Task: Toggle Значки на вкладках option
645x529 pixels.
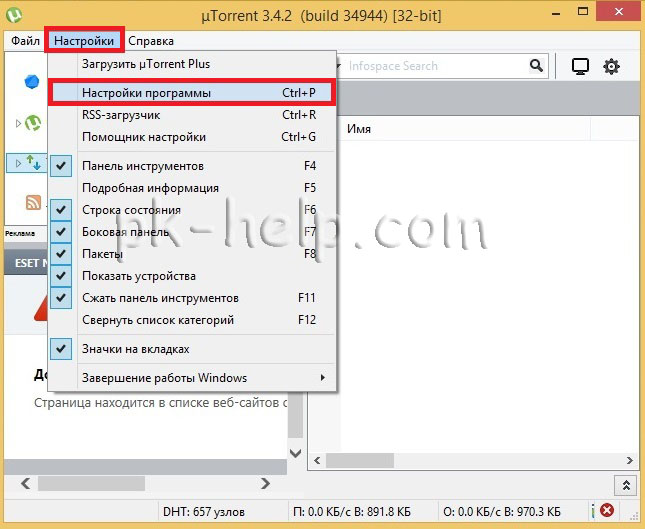Action: click(x=193, y=349)
